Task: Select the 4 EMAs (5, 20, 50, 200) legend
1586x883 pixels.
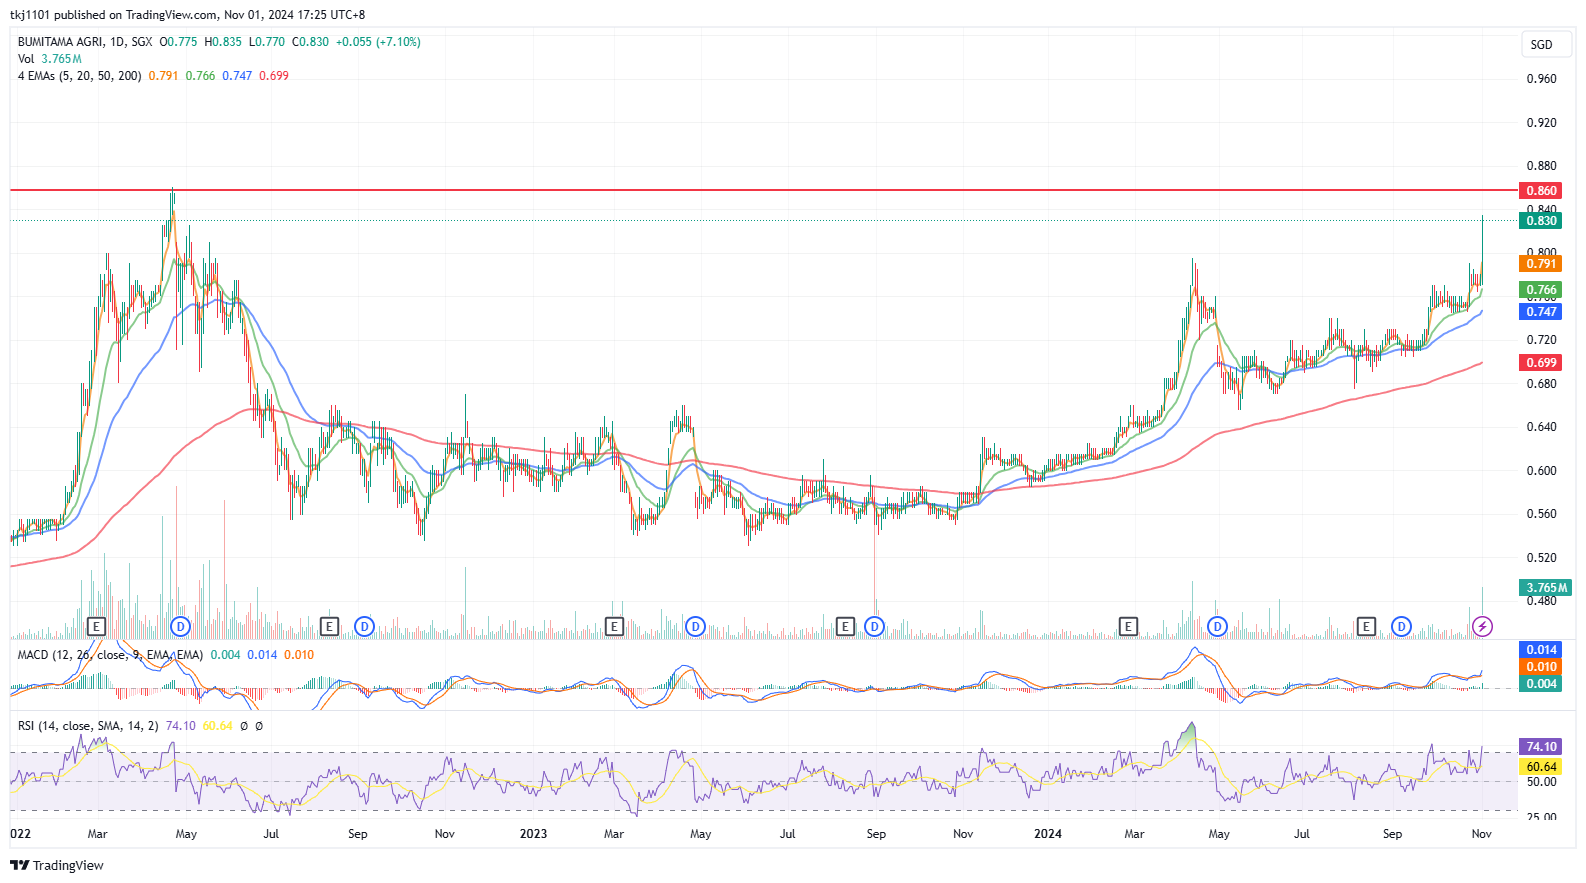Action: pos(79,76)
